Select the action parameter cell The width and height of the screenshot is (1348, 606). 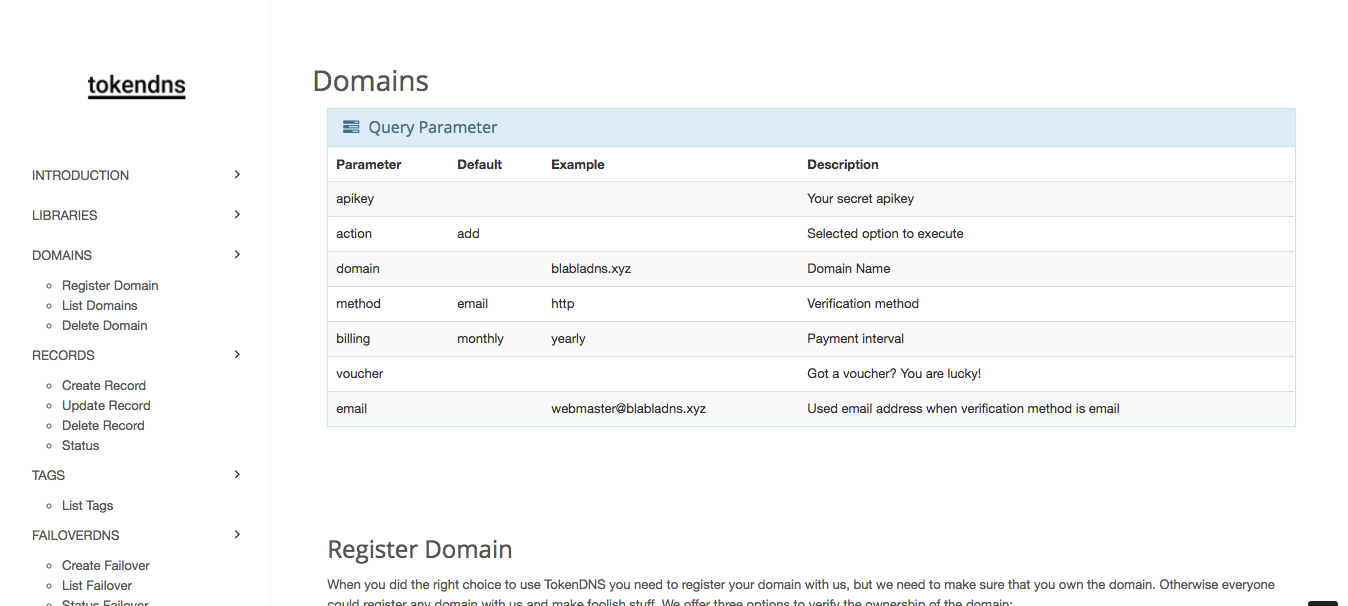354,233
